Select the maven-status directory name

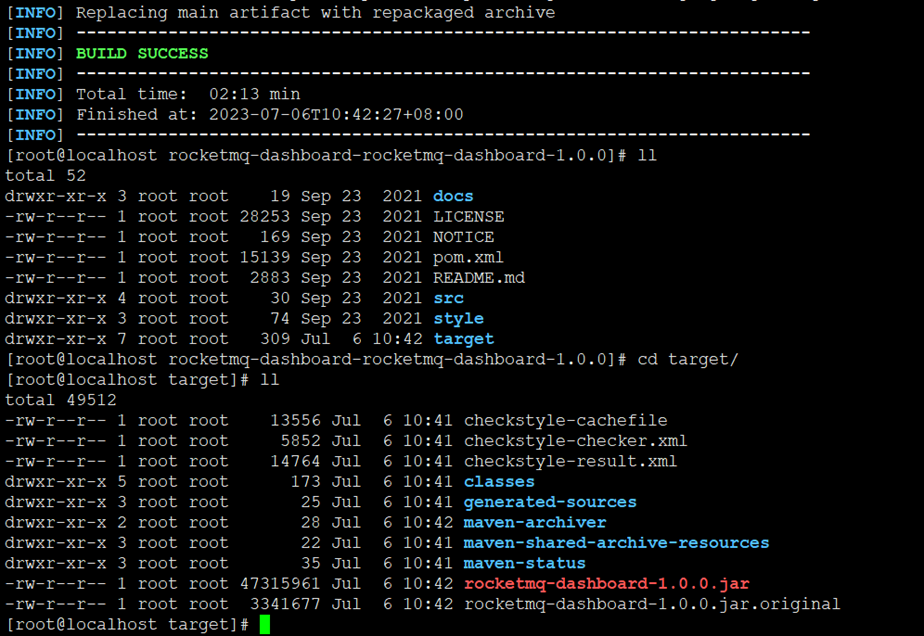[524, 563]
